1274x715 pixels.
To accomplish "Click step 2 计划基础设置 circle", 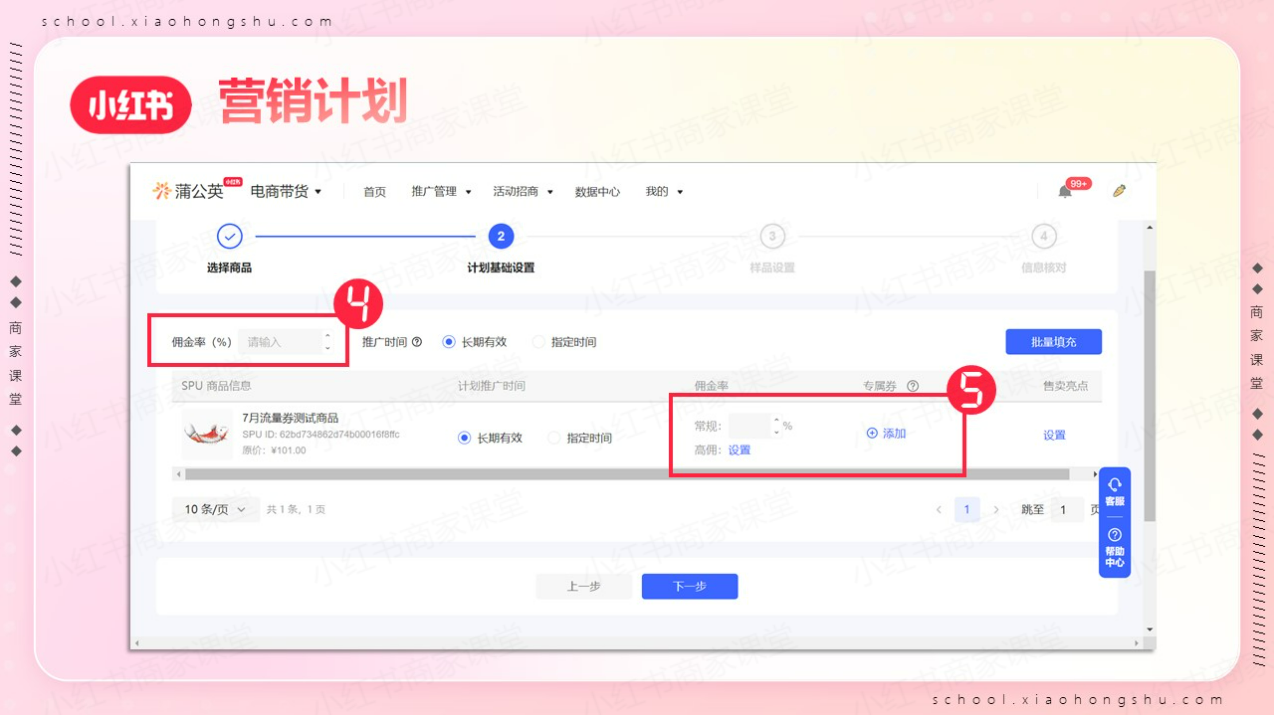I will (500, 237).
